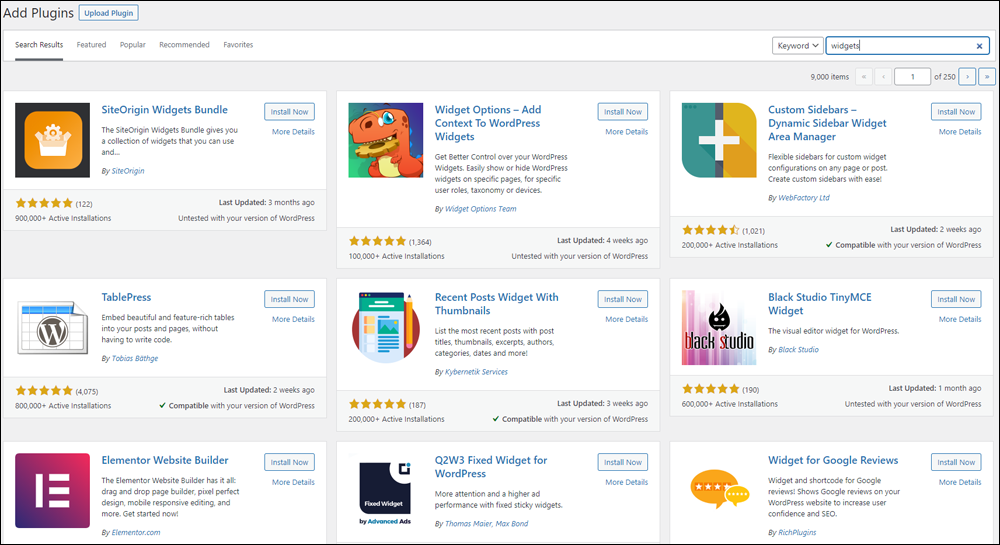Visit the Tobias Bäthge author link
Image resolution: width=1000 pixels, height=545 pixels.
[135, 358]
